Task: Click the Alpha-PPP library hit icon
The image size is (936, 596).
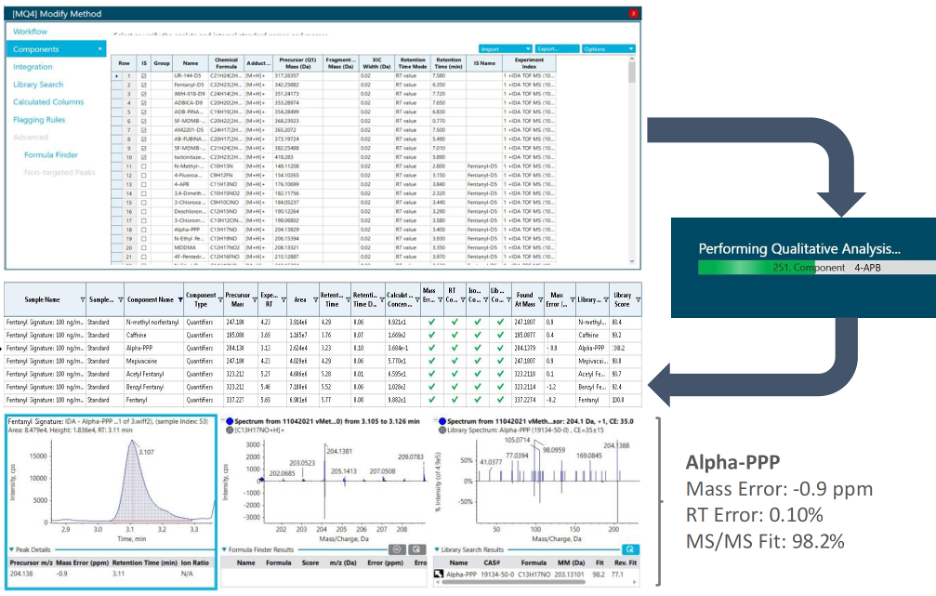Action: 438,574
